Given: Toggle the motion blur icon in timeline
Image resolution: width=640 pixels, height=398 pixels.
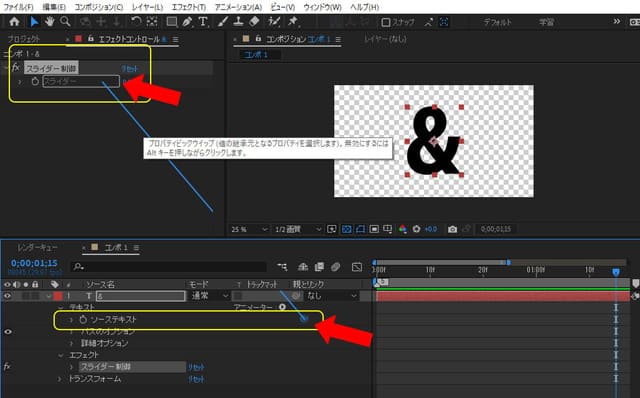Looking at the screenshot, I should point(336,267).
